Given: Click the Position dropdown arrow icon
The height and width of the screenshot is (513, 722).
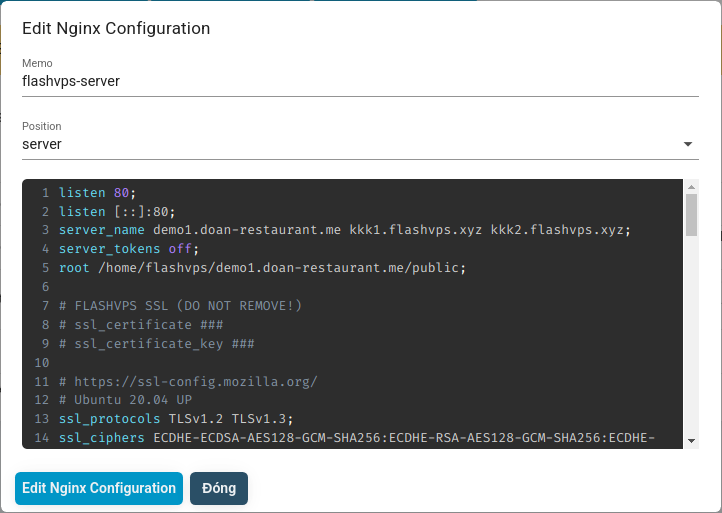Looking at the screenshot, I should click(x=688, y=144).
